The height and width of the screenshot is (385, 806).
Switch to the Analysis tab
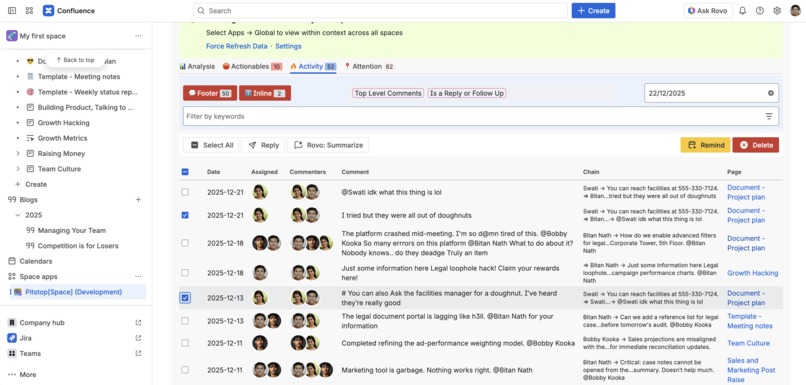(x=197, y=66)
